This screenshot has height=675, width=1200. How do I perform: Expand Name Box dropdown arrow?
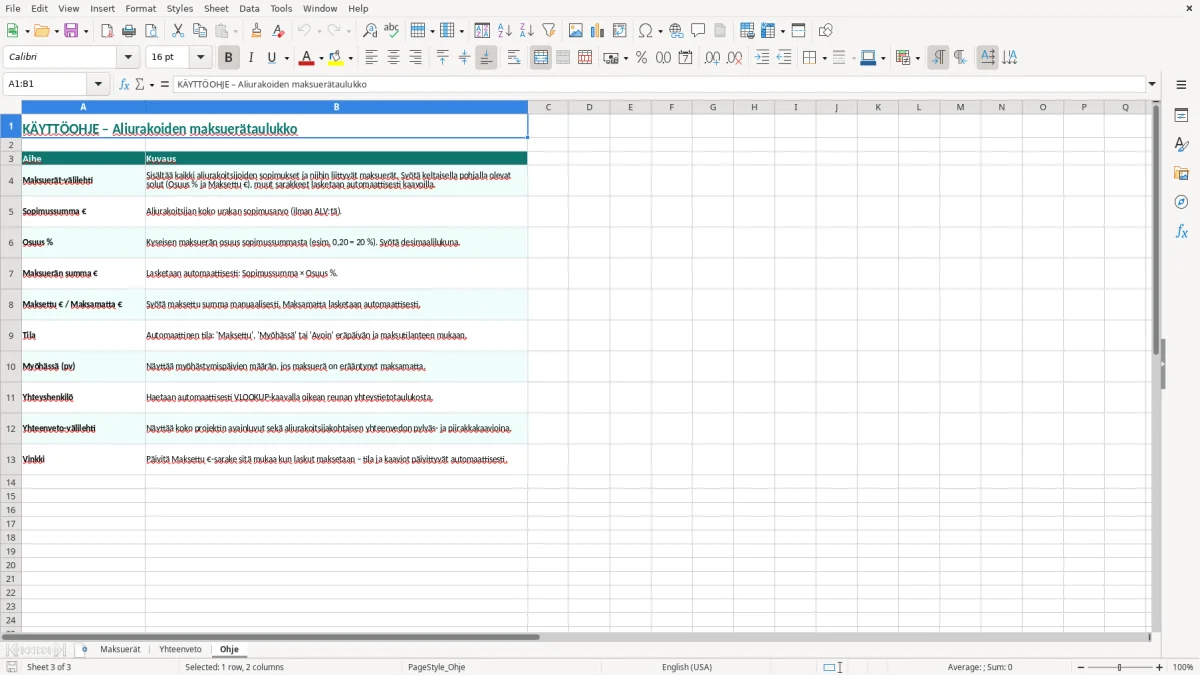pos(98,84)
